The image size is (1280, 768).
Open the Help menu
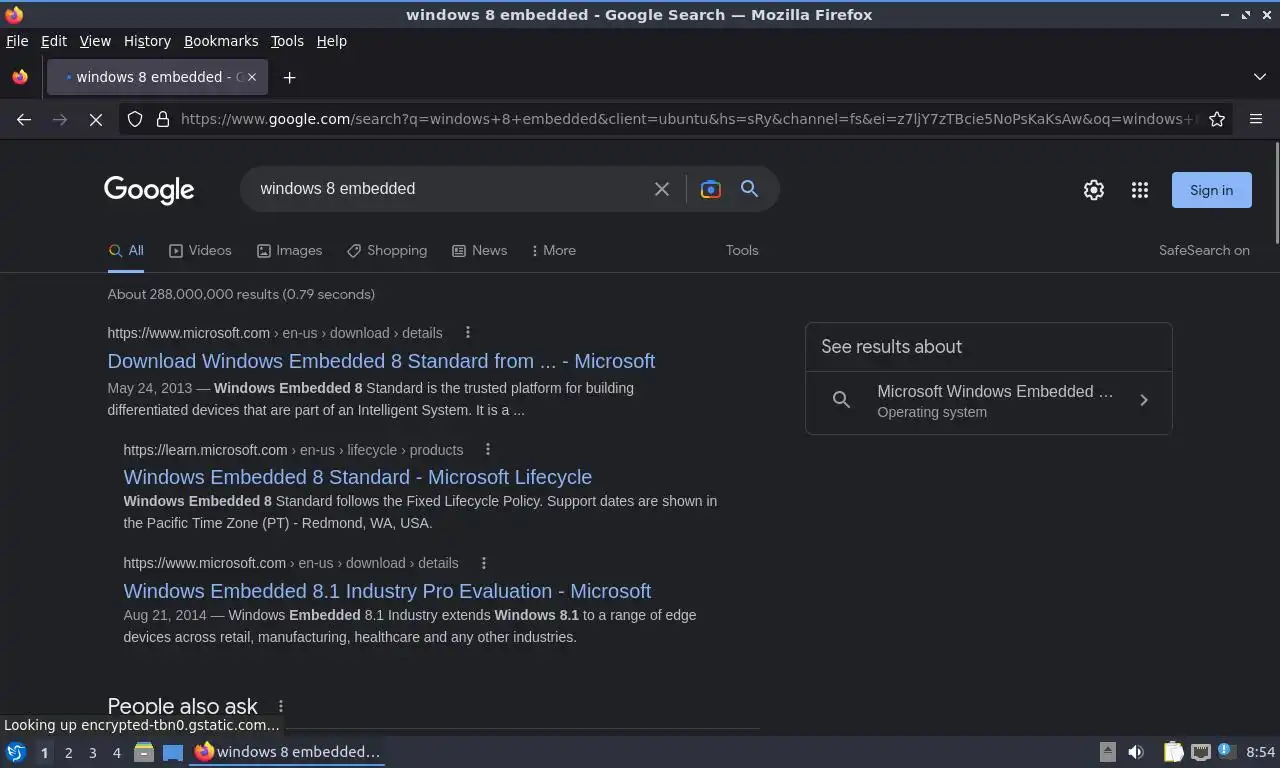(x=331, y=41)
